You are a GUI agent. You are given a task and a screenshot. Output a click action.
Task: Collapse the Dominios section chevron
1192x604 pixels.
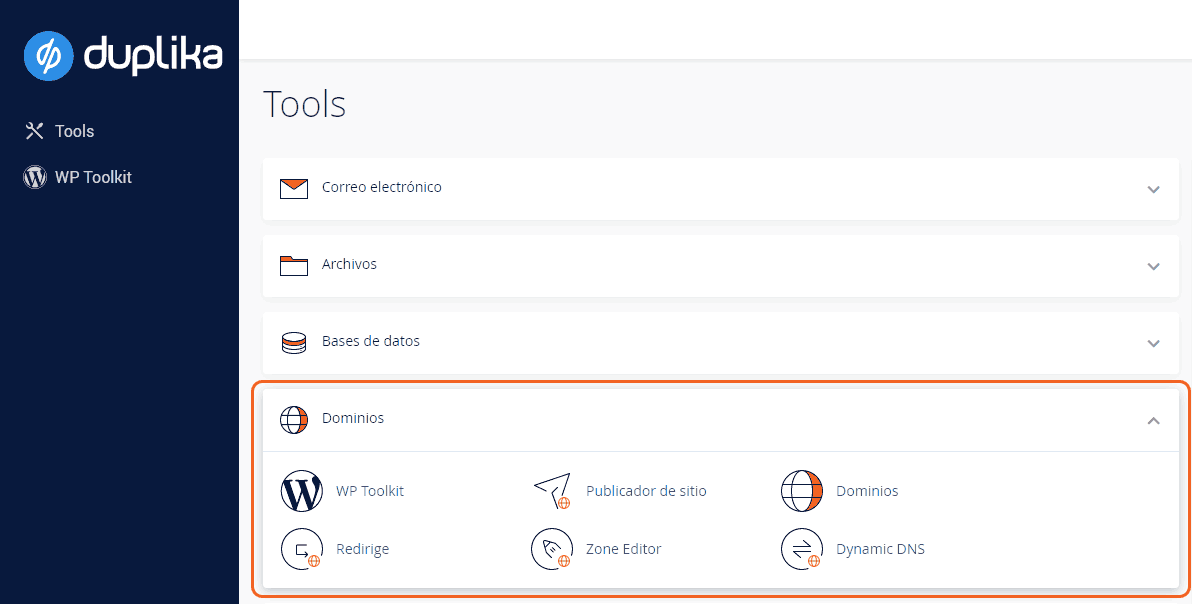pyautogui.click(x=1153, y=420)
